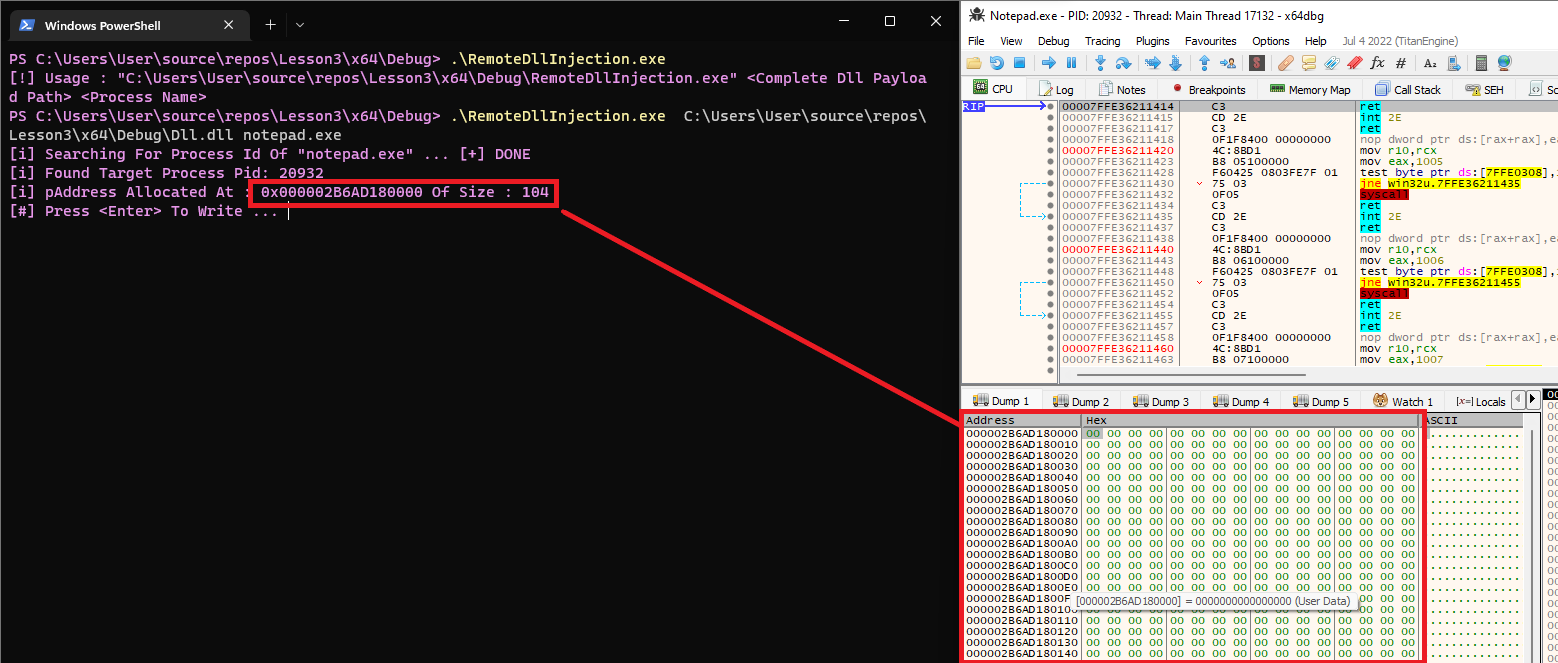Select the Dump 2 tab
1558x663 pixels.
coord(1081,401)
